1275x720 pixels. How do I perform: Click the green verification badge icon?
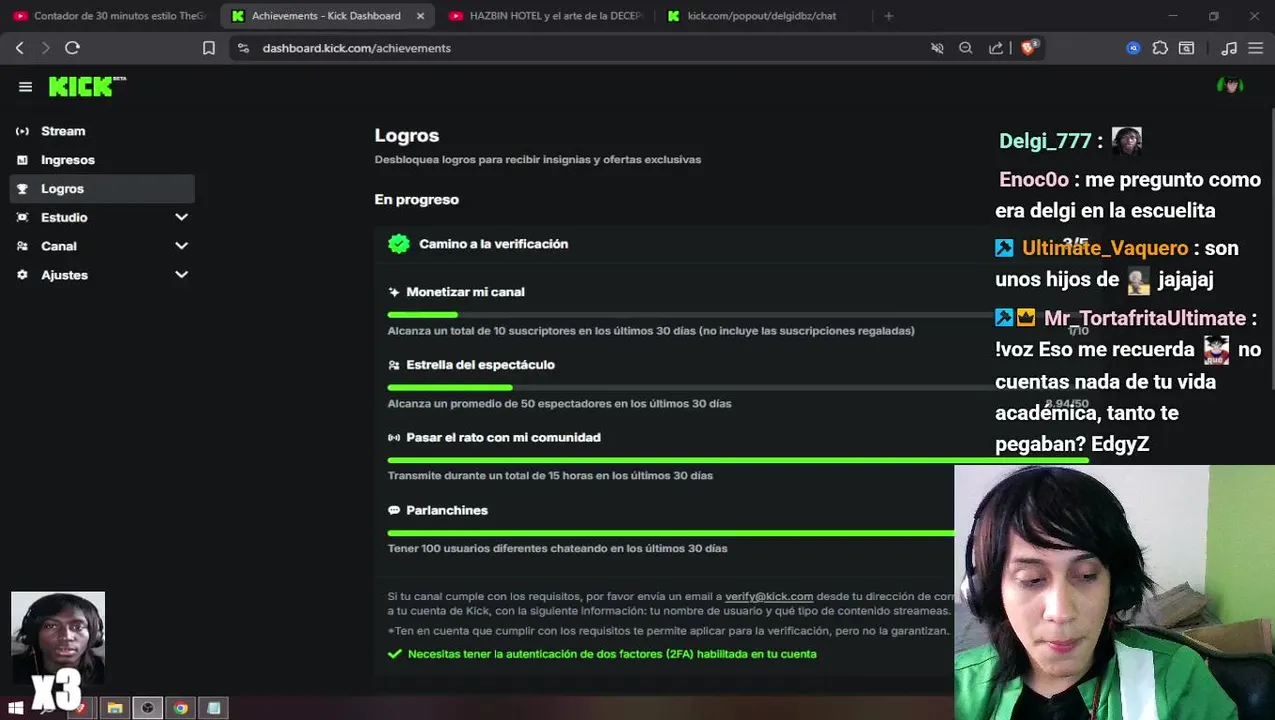(x=399, y=244)
